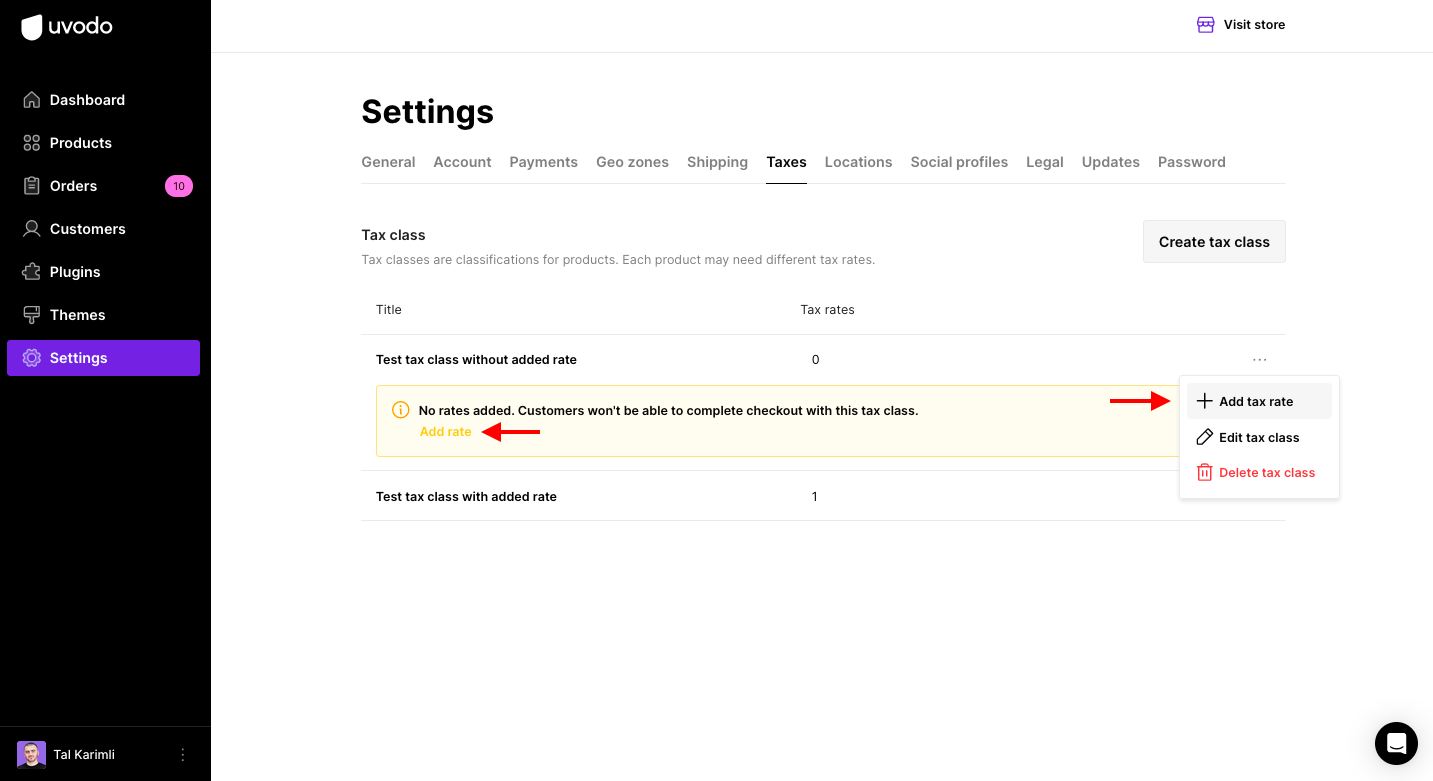Select Delete tax class in the menu
1433x781 pixels.
tap(1266, 473)
